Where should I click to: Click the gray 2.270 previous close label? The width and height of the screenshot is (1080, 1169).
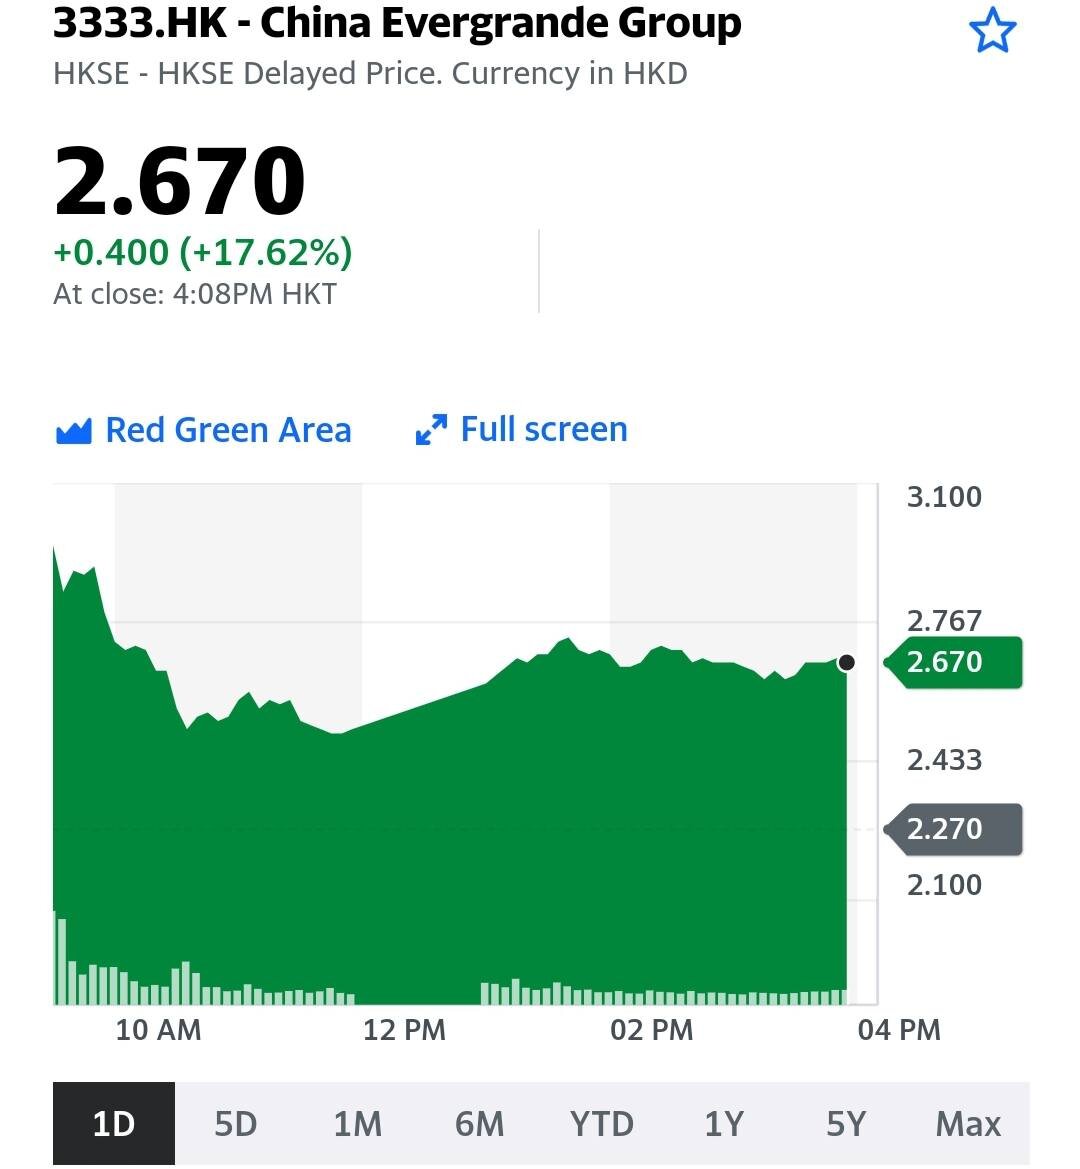tap(953, 829)
